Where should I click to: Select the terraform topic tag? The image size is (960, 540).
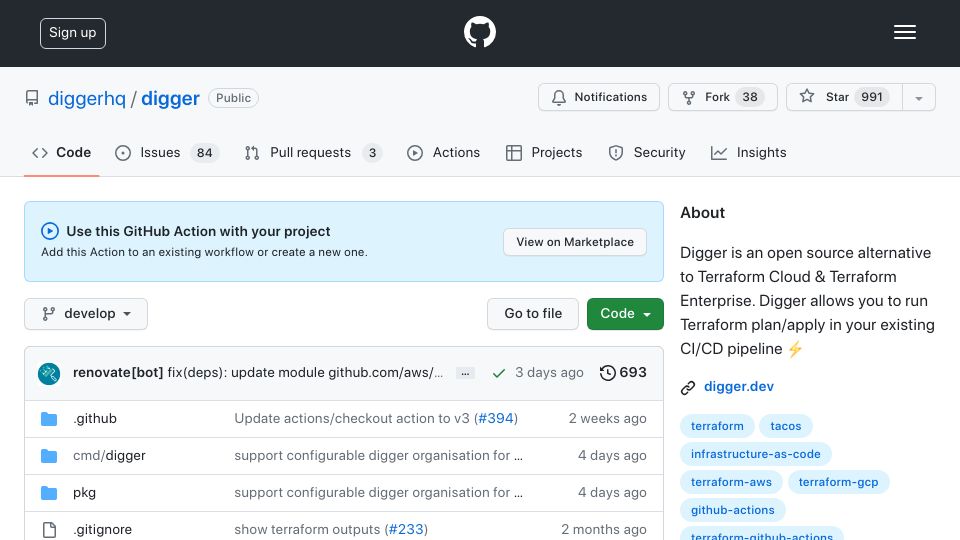click(x=717, y=426)
